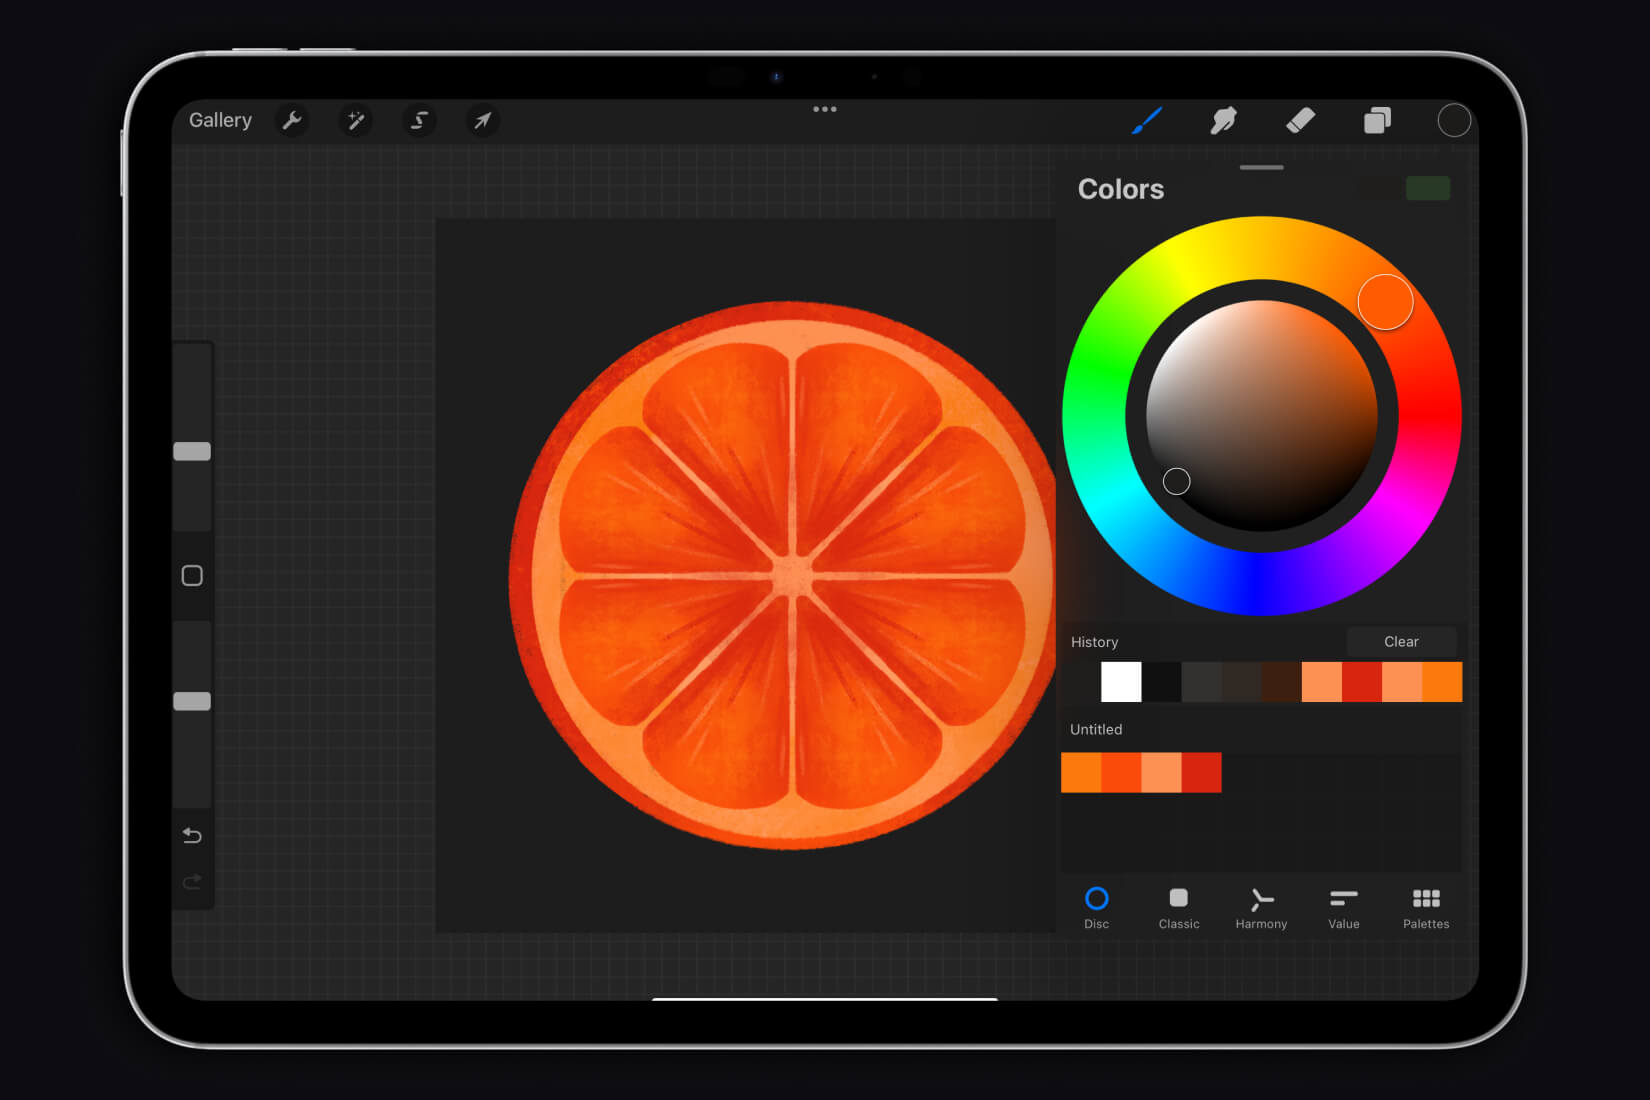
Task: Open the Palettes tab
Action: point(1426,908)
